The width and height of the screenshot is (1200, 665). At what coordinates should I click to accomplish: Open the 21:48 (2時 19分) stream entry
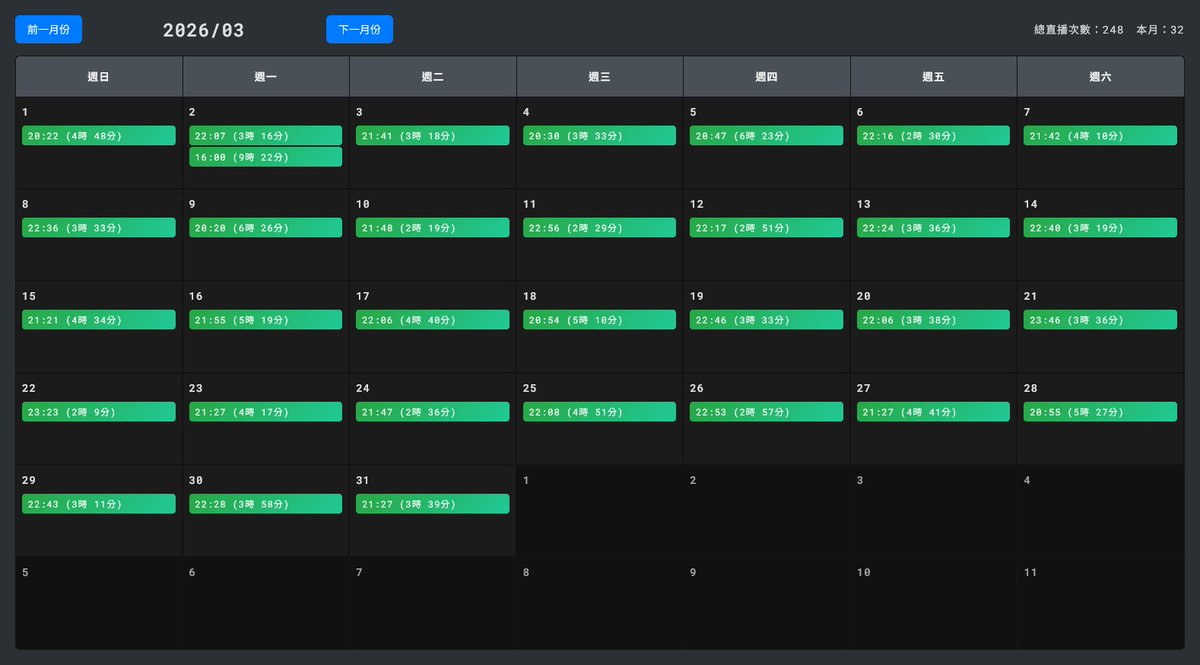pyautogui.click(x=433, y=228)
